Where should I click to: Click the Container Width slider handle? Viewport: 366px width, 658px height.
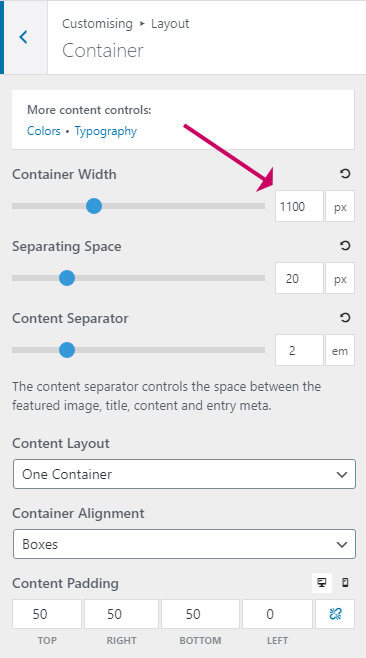[x=94, y=206]
